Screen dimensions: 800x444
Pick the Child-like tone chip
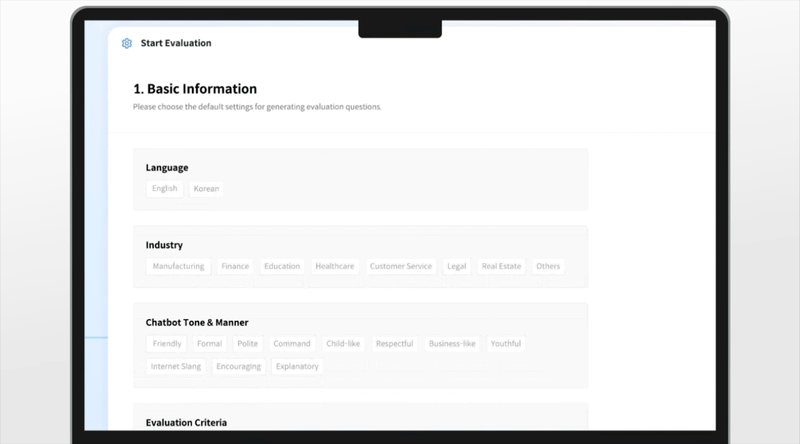pos(343,343)
